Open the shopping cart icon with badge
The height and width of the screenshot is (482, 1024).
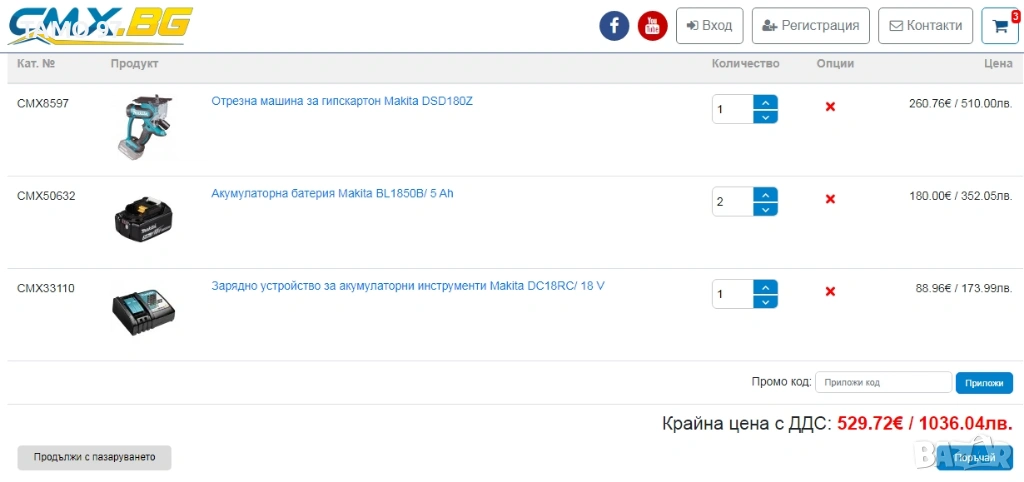[x=1000, y=26]
